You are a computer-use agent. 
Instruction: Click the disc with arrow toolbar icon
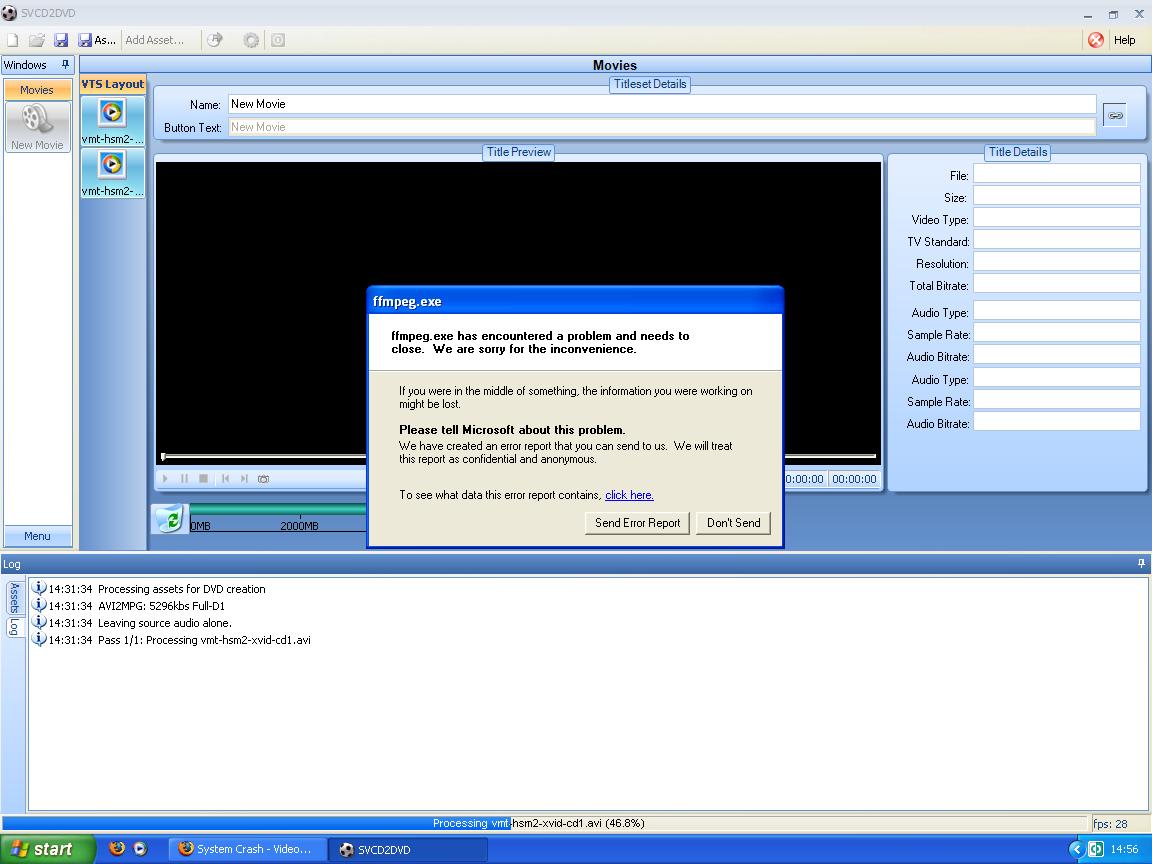pyautogui.click(x=215, y=40)
